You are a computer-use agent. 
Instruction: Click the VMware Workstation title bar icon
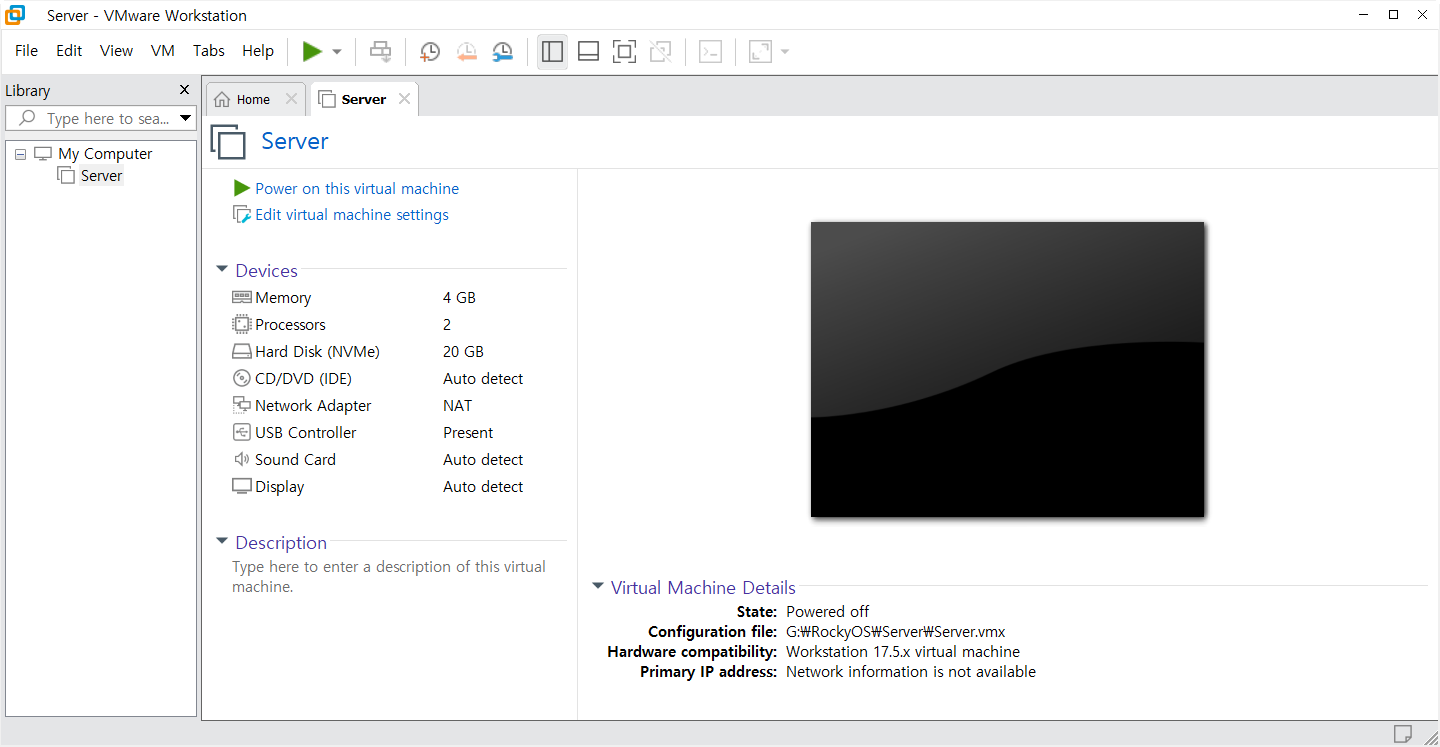point(15,15)
